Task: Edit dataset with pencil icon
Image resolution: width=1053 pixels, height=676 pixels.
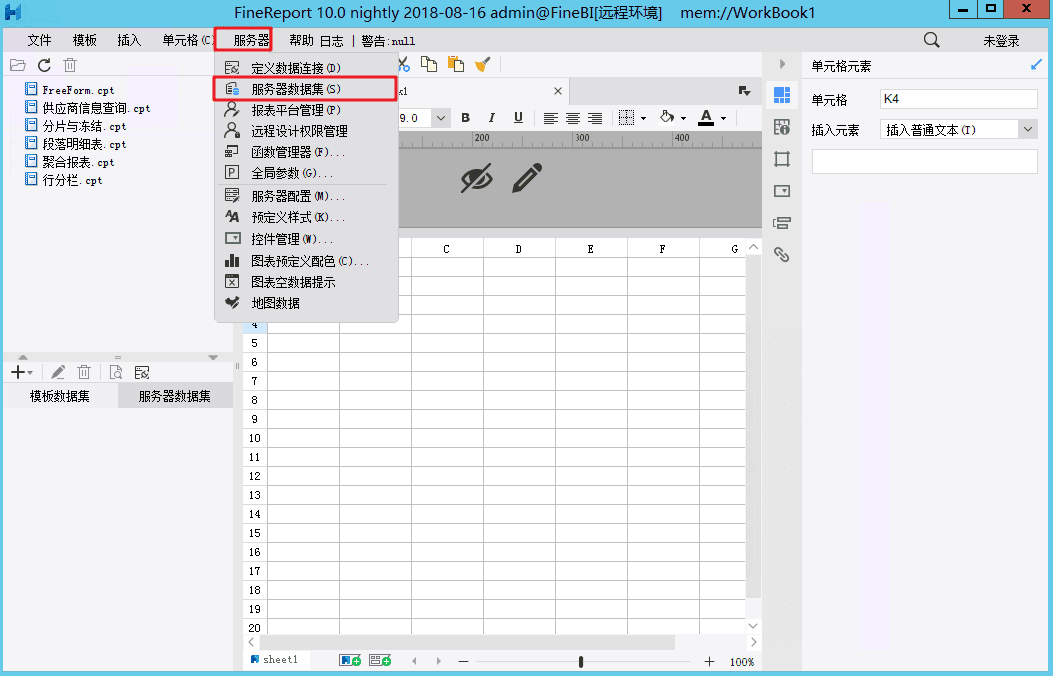Action: coord(58,372)
